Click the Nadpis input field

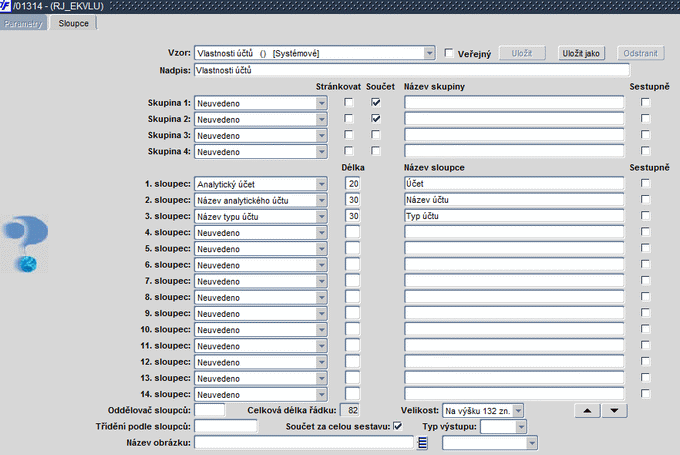coord(412,70)
